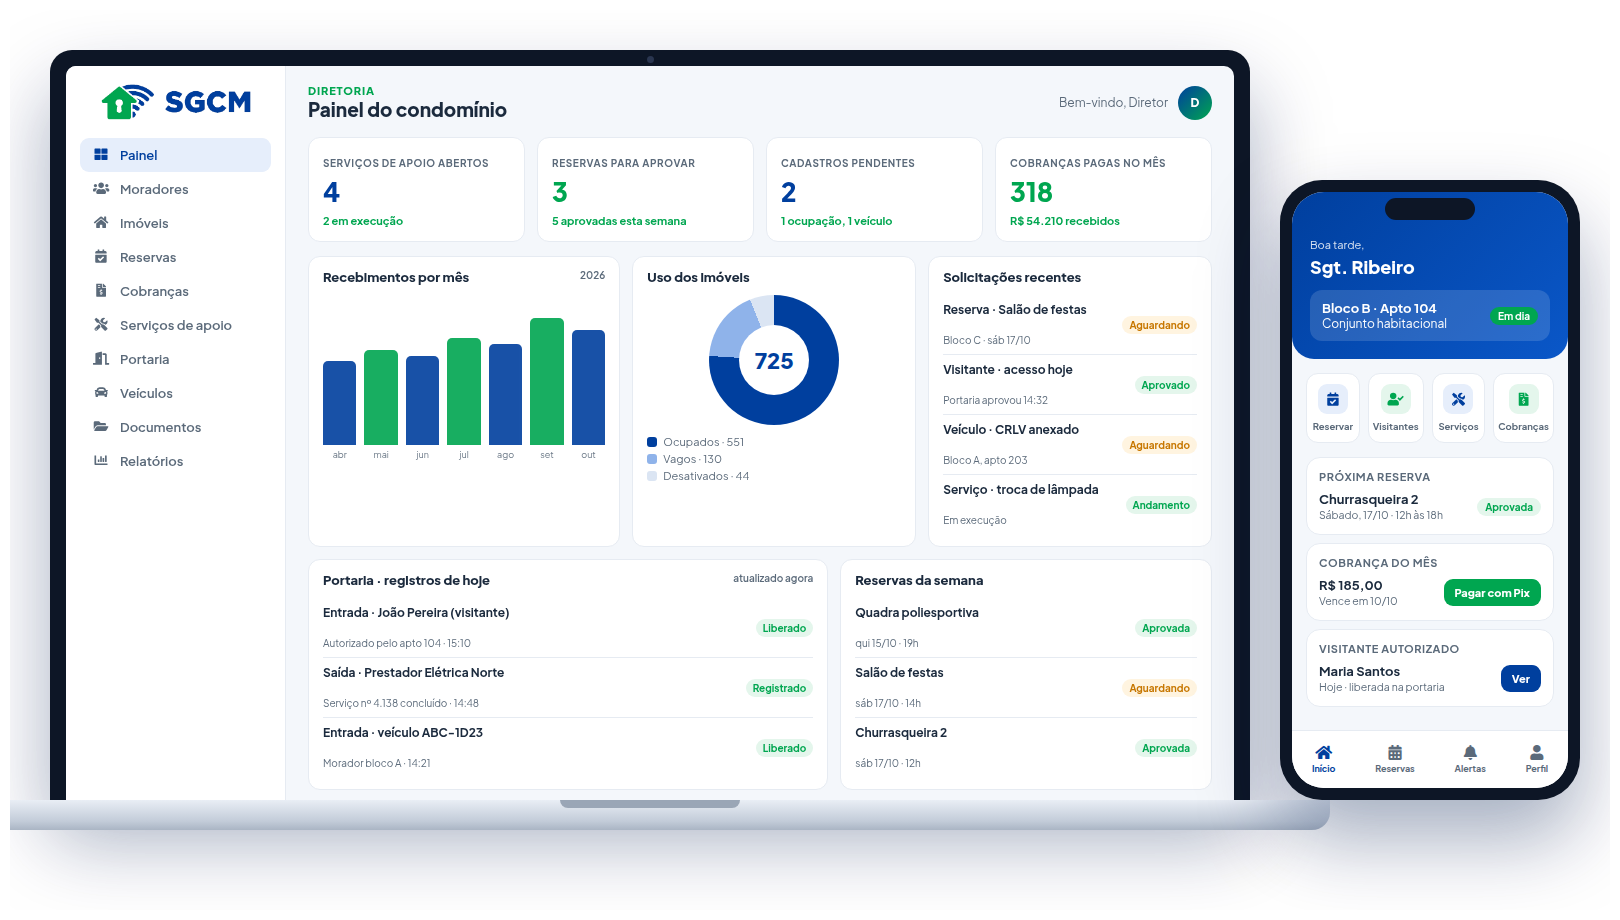Click the 'Pagar com Pix' button
1620x920 pixels.
pyautogui.click(x=1492, y=593)
